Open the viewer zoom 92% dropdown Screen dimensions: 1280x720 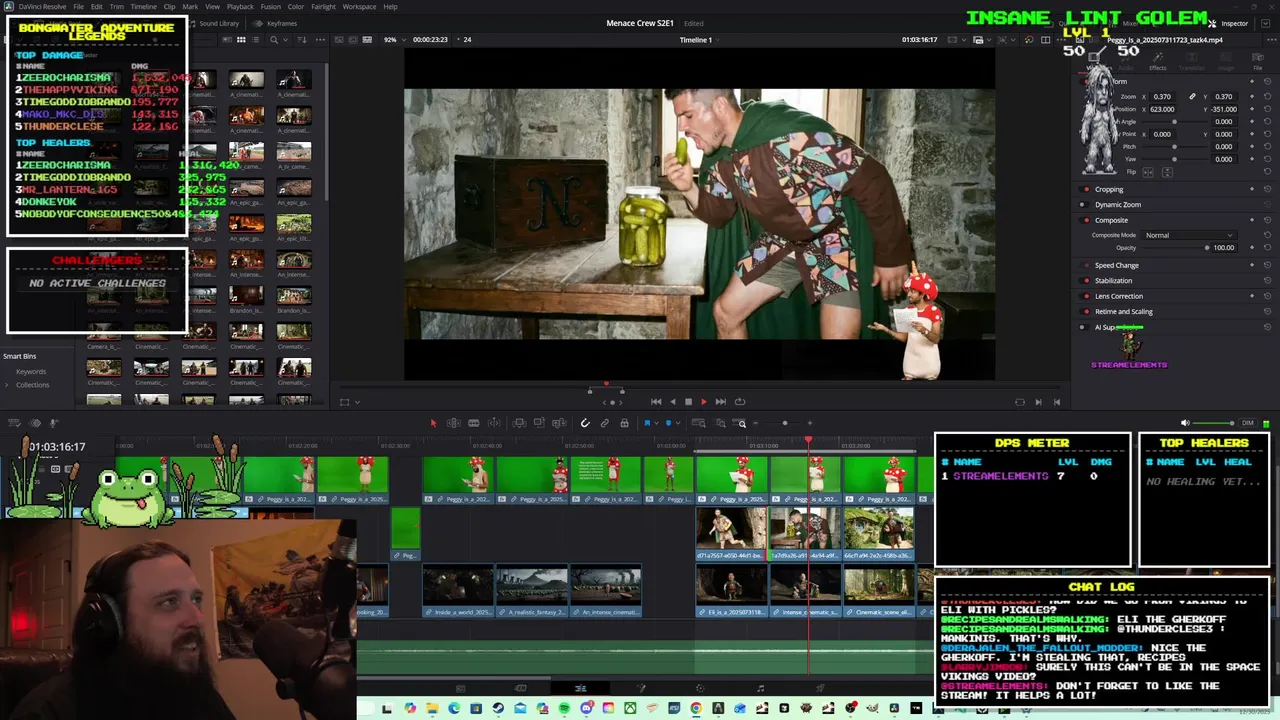(x=395, y=40)
